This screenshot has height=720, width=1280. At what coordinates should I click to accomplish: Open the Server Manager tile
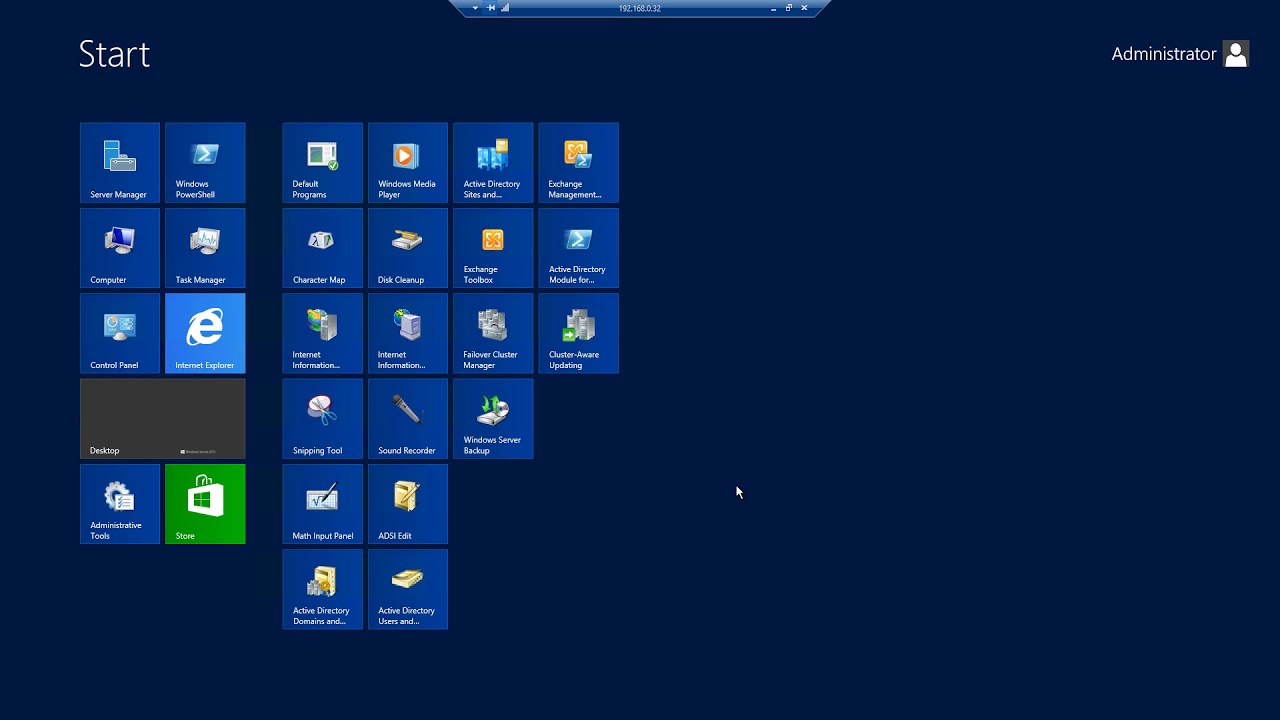pos(120,163)
